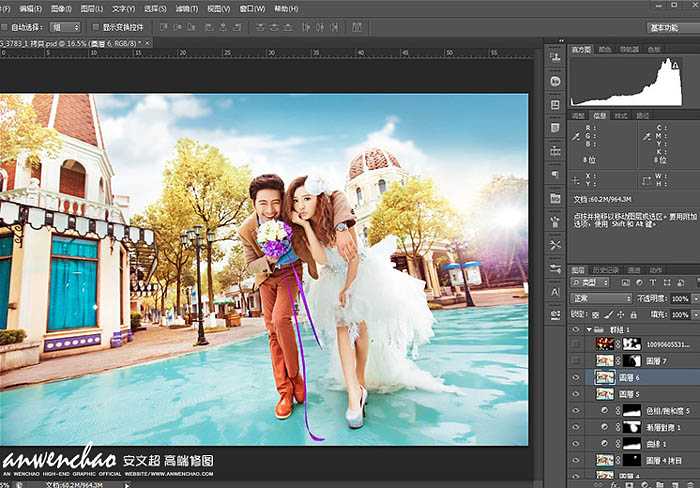Click the first icon in collapsed panel dock
This screenshot has height=488, width=700.
(x=555, y=58)
